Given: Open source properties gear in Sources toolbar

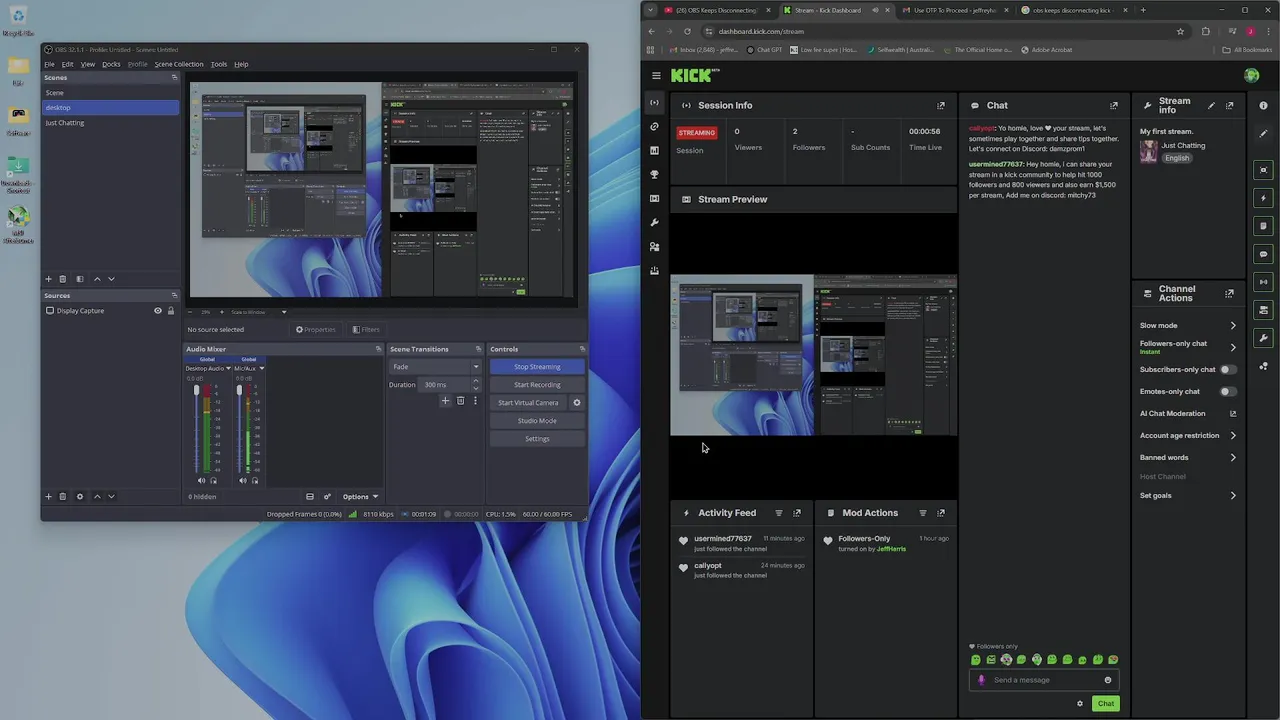Looking at the screenshot, I should 80,496.
